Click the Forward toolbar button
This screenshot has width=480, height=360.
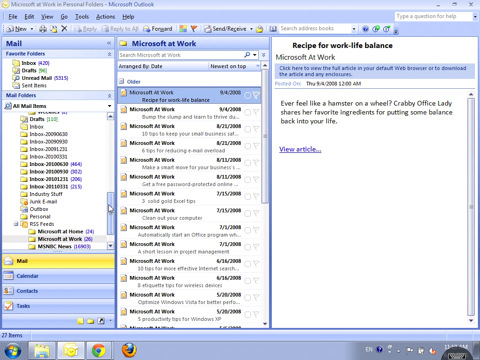[158, 29]
